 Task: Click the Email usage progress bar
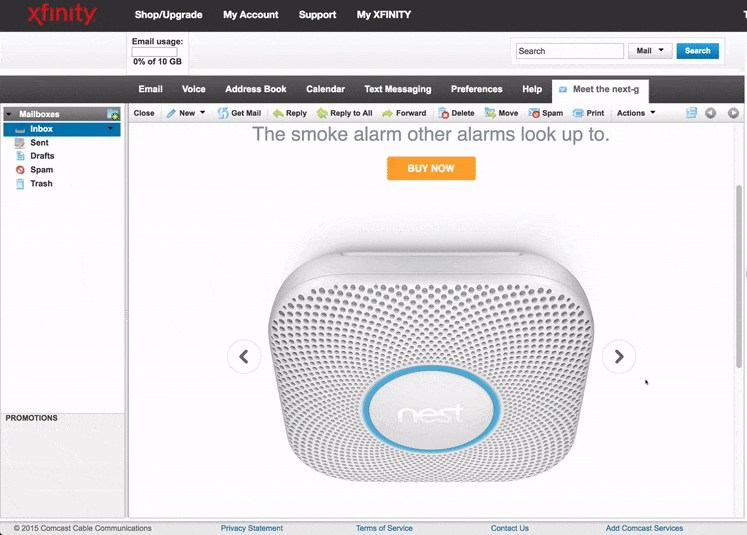tap(154, 52)
